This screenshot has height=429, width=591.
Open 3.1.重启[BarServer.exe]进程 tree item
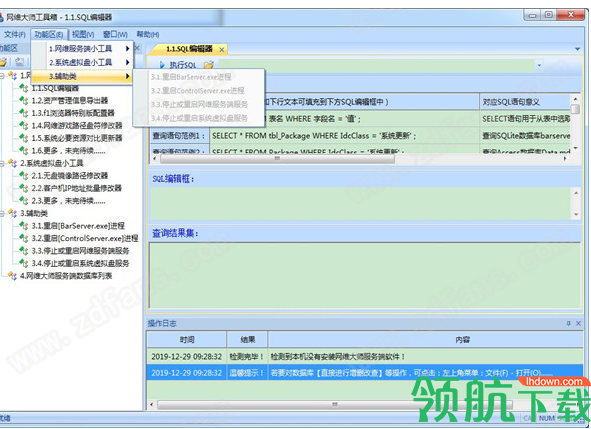(x=78, y=226)
